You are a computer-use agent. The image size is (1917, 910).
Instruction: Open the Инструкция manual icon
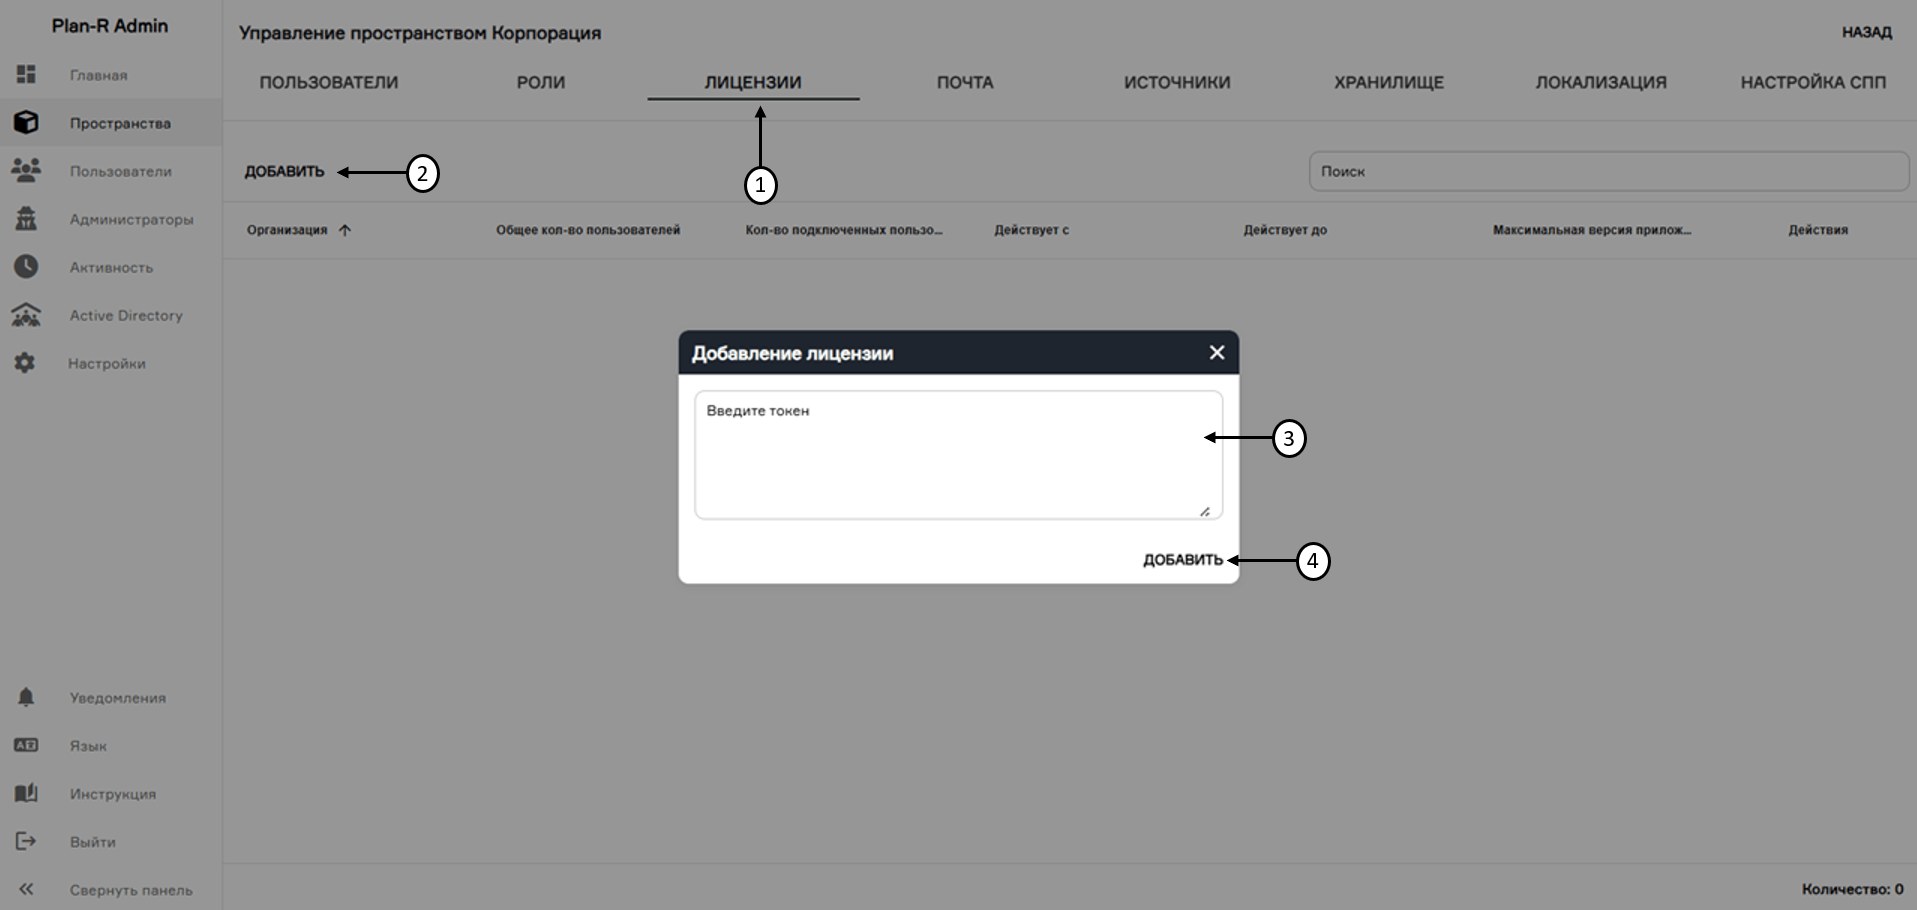(27, 793)
